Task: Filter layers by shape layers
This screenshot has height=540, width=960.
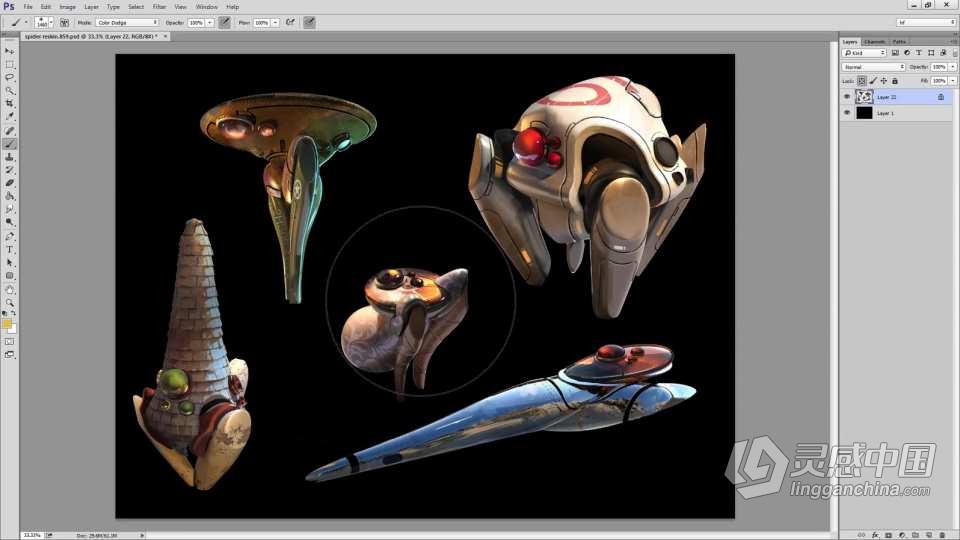Action: 931,53
